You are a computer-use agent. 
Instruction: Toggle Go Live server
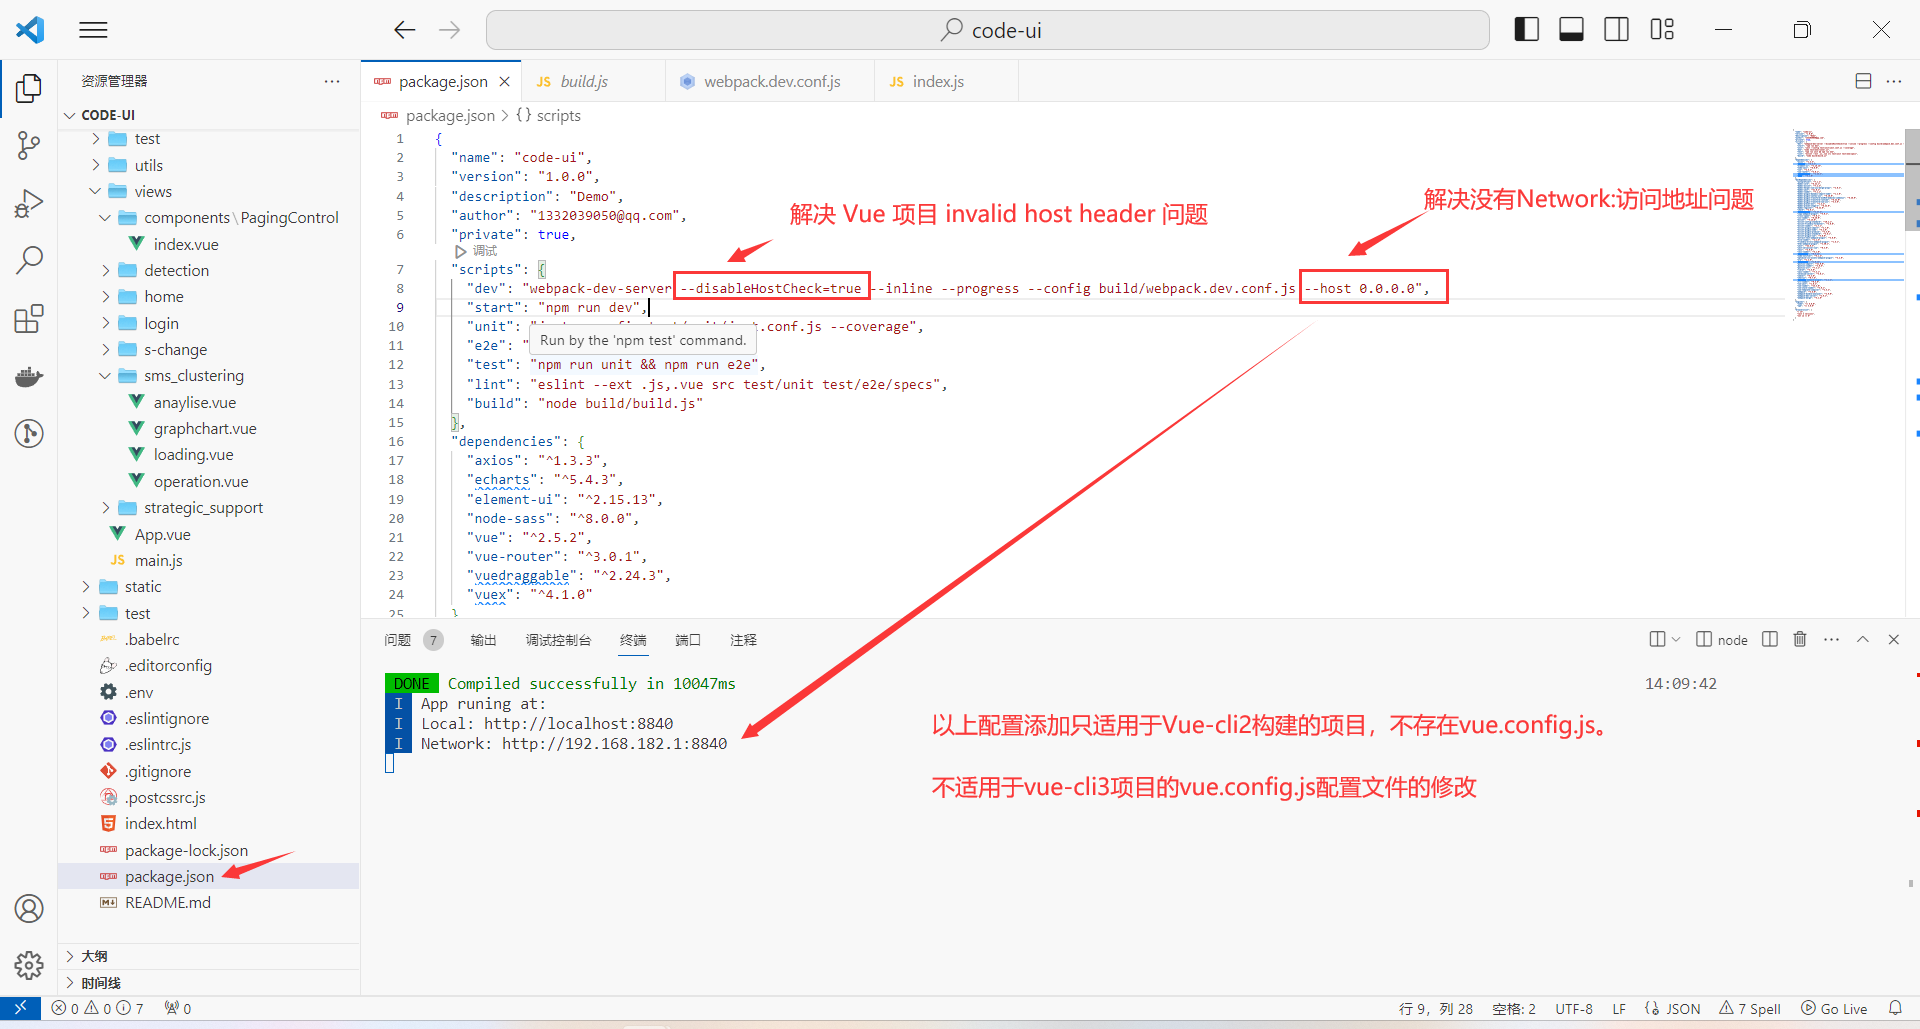[x=1834, y=1008]
